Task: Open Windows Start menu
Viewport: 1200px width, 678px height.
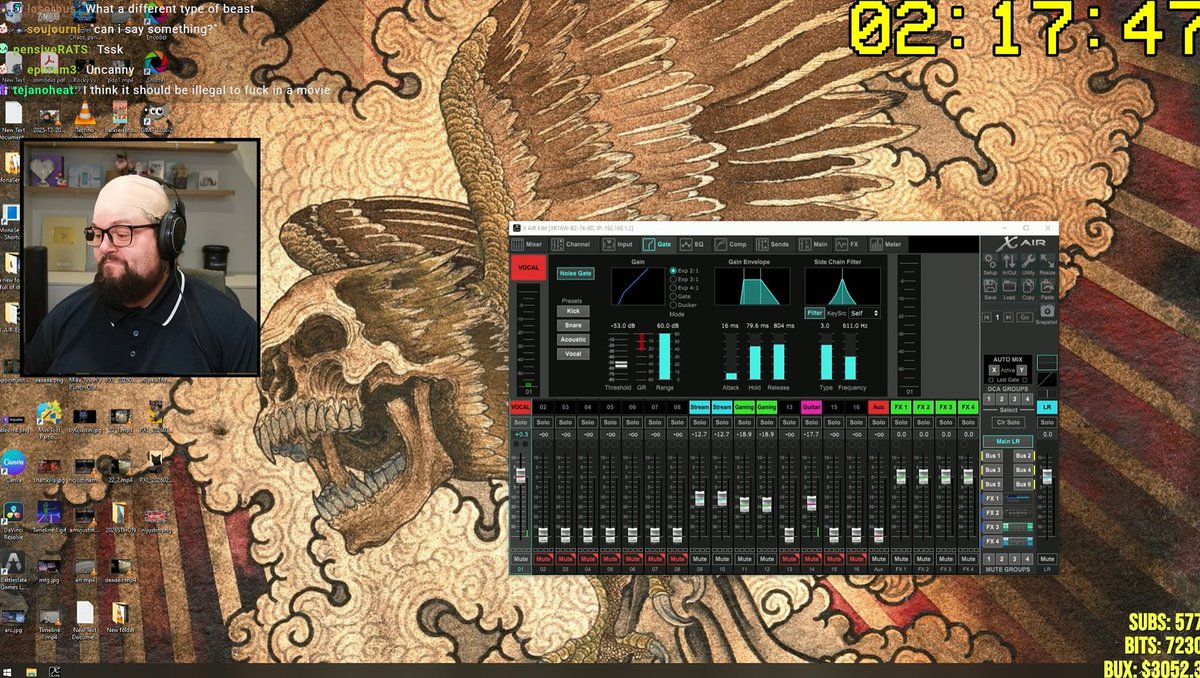Action: [7, 671]
